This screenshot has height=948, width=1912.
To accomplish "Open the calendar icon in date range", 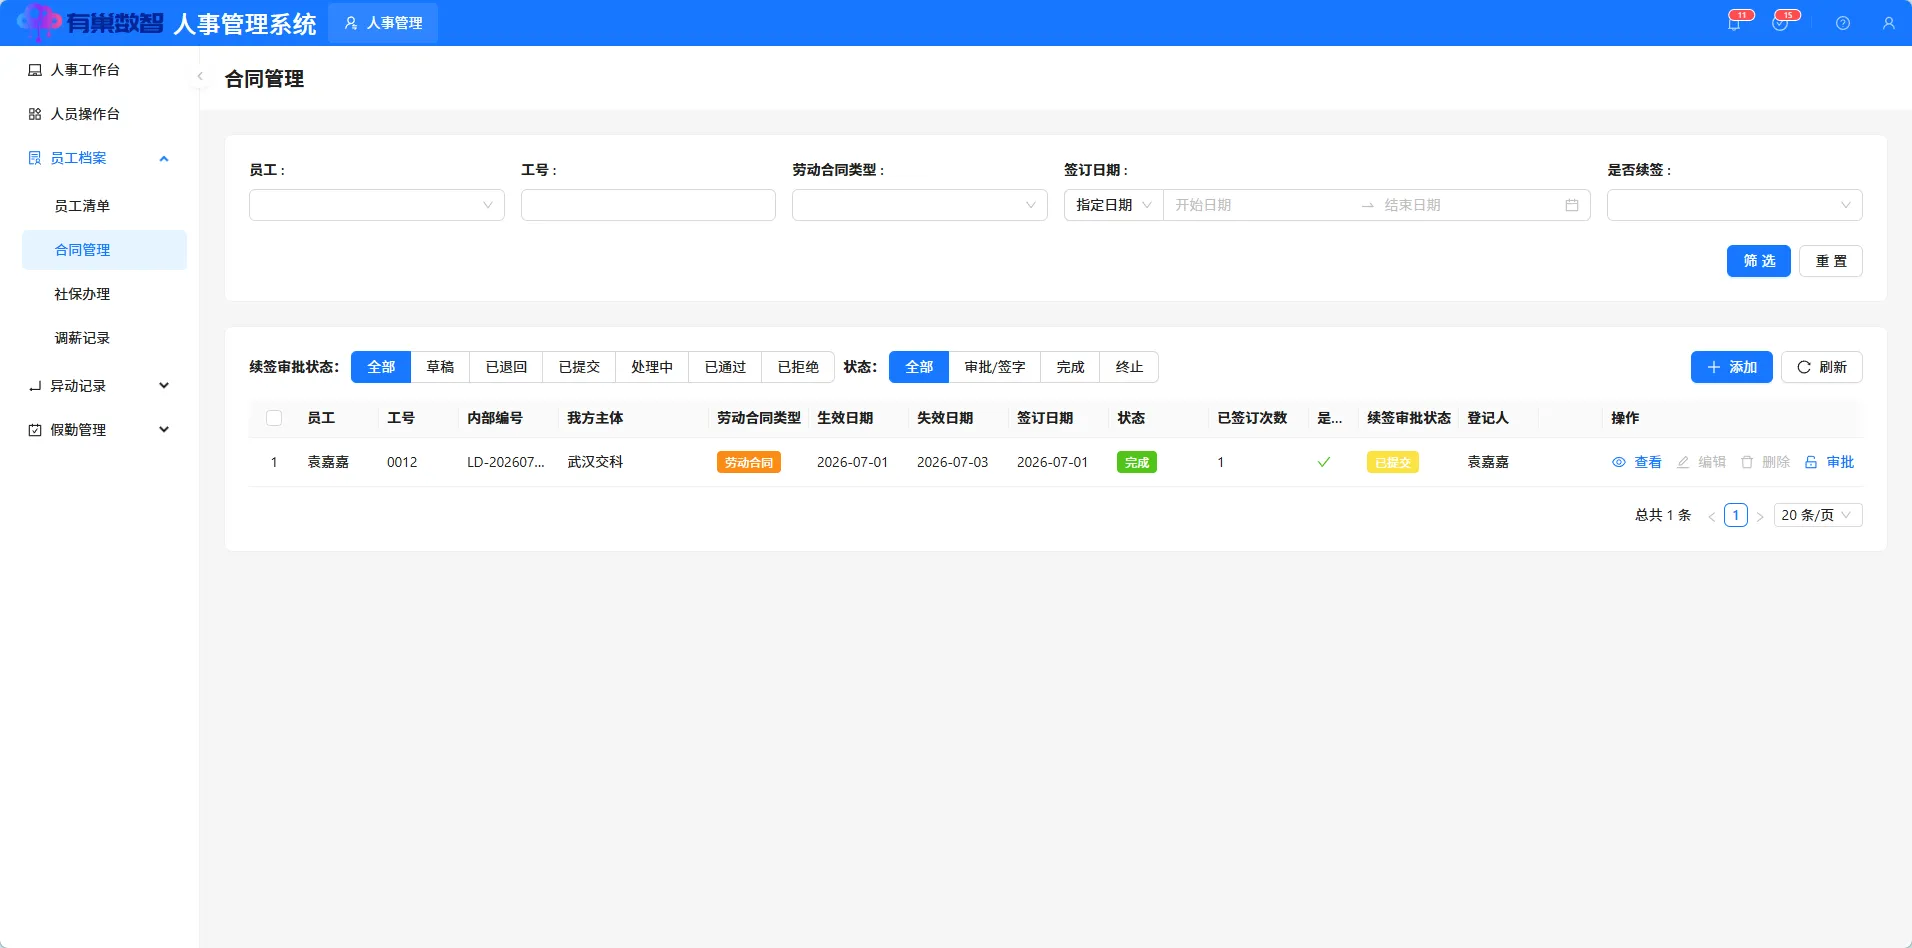I will [1572, 205].
